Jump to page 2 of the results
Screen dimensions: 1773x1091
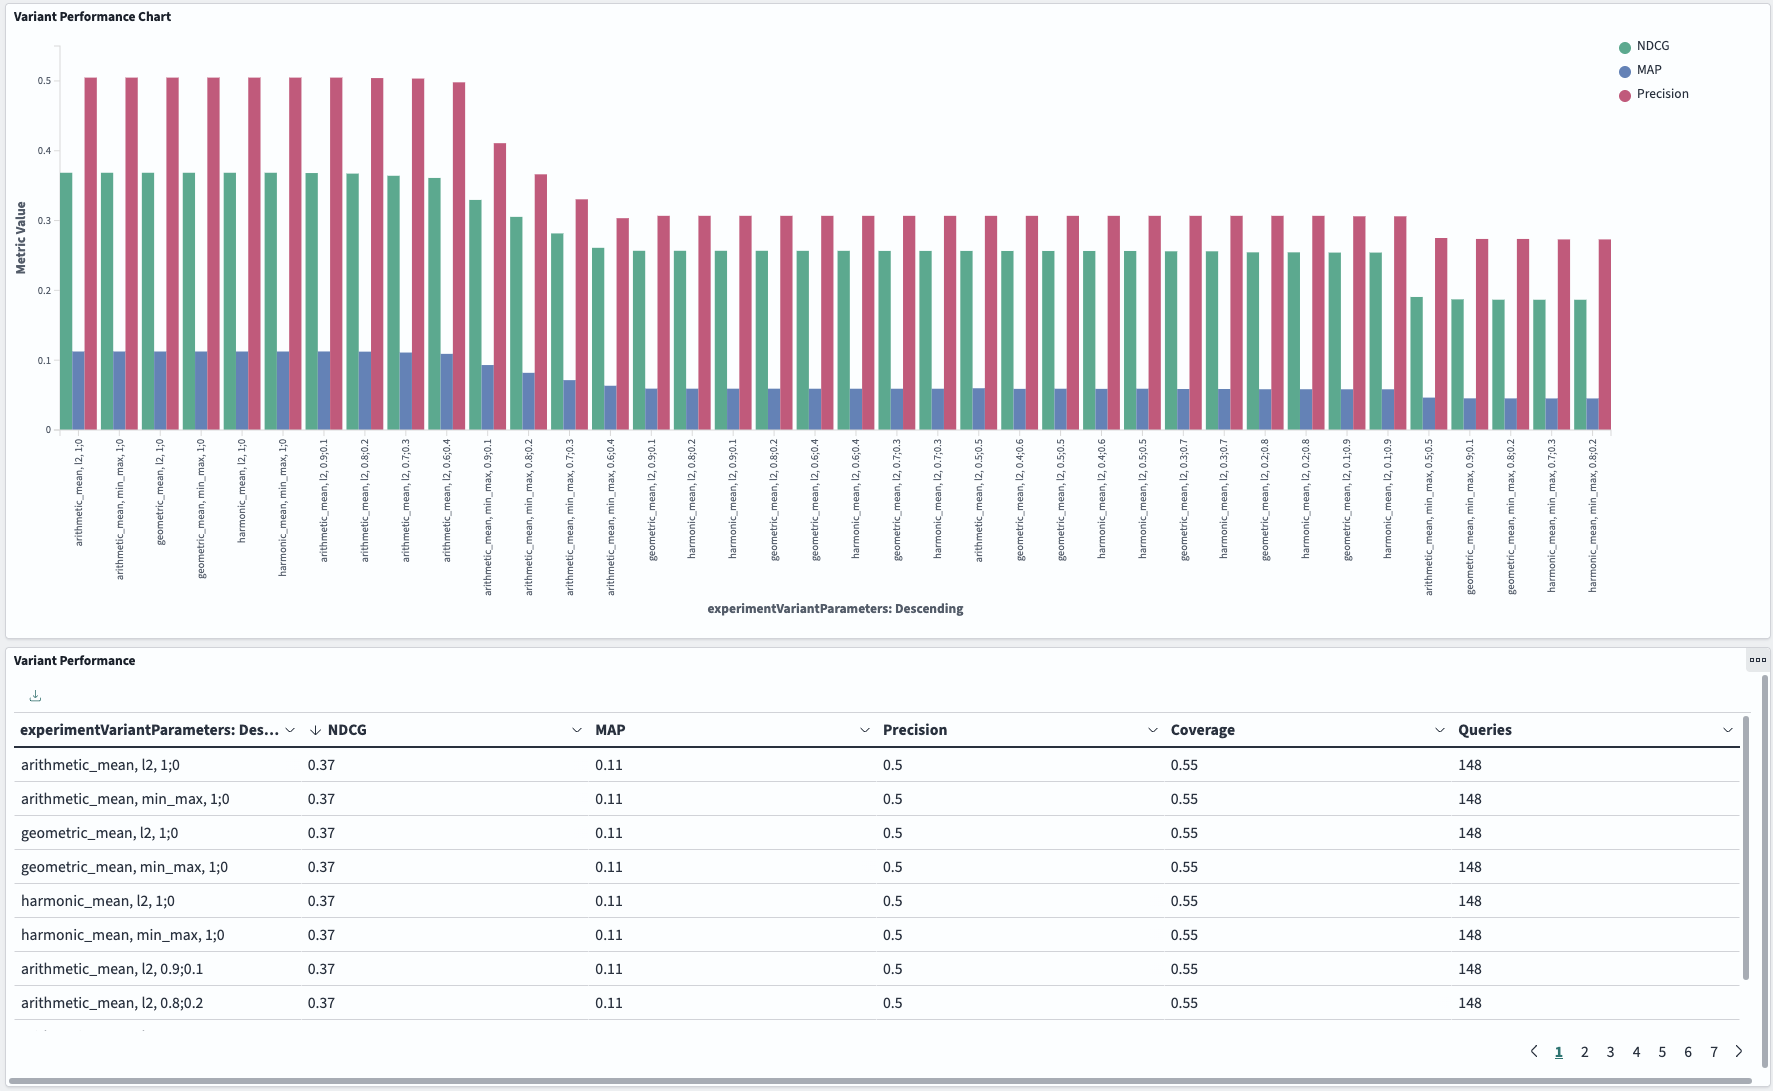1584,1051
